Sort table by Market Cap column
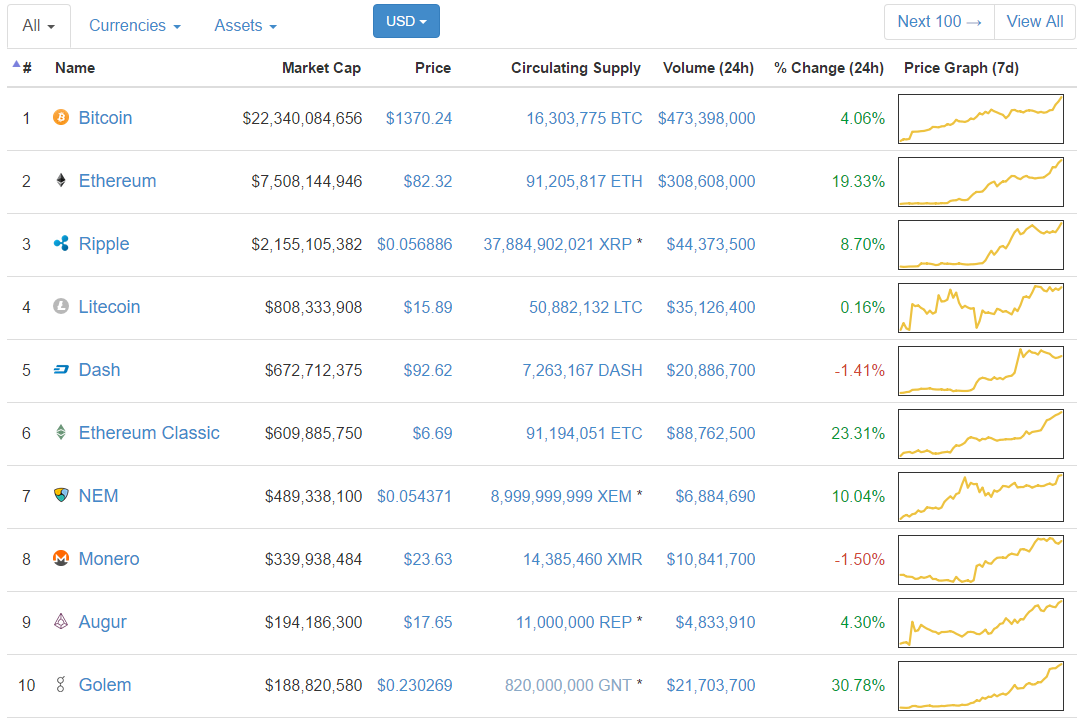Screen dimensions: 1082x721 pos(321,68)
